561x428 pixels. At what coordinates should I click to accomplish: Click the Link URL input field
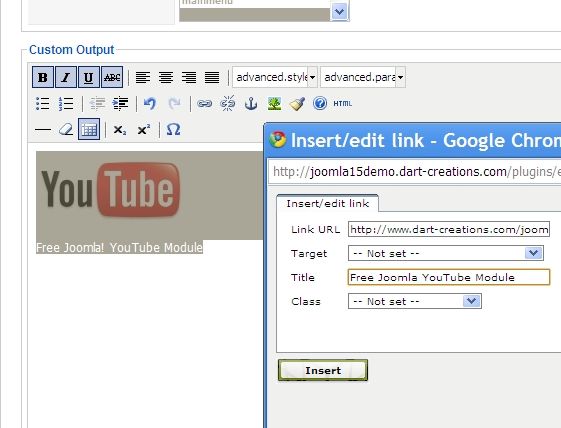pos(449,229)
